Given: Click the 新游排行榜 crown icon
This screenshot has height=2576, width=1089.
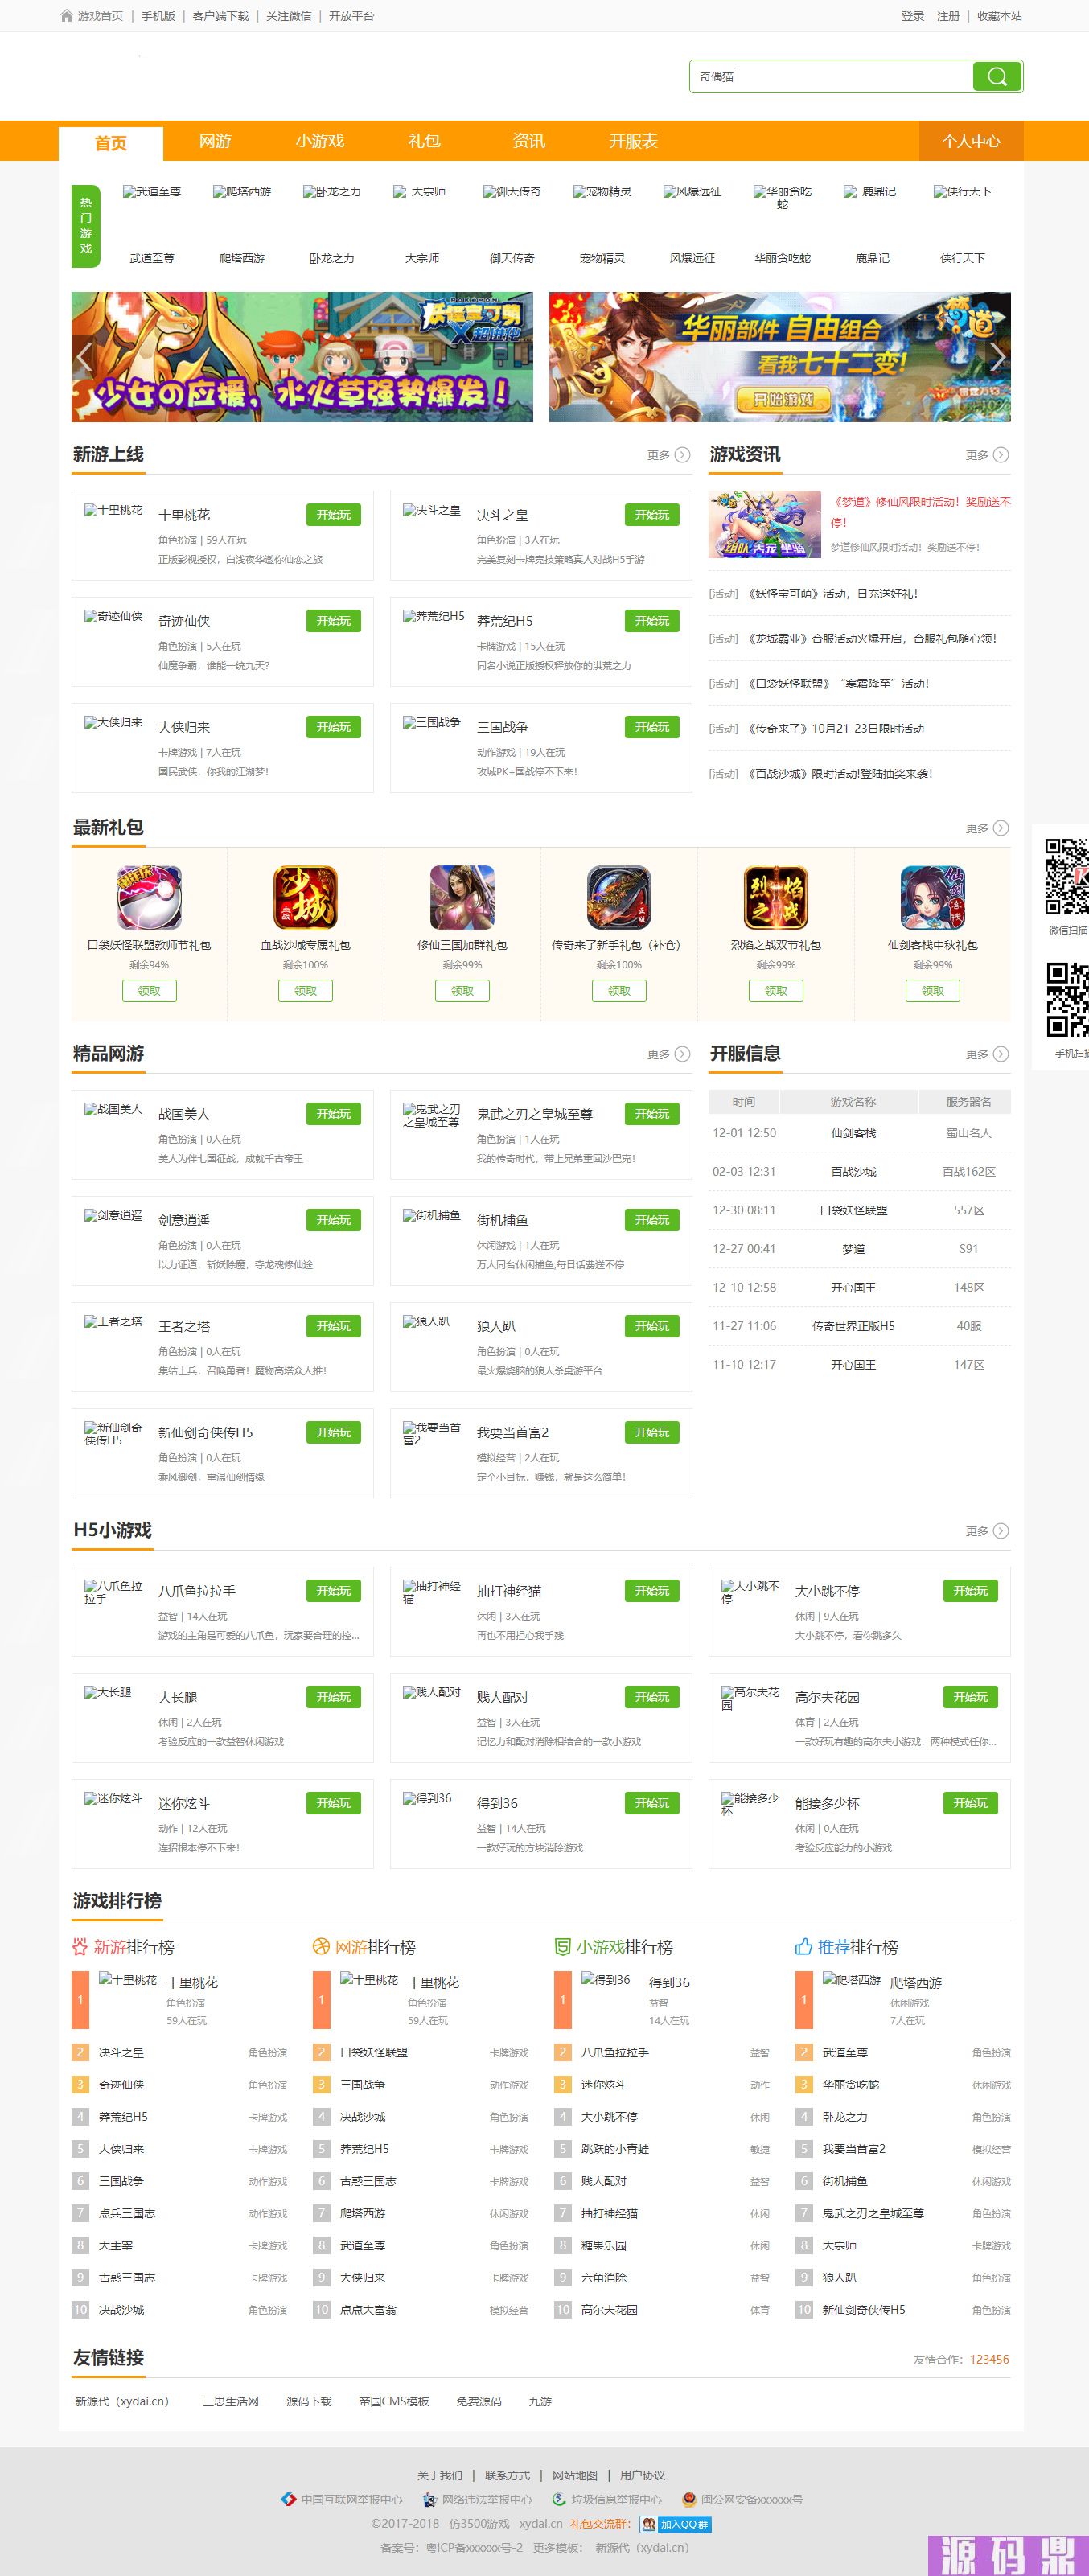Looking at the screenshot, I should point(80,1946).
